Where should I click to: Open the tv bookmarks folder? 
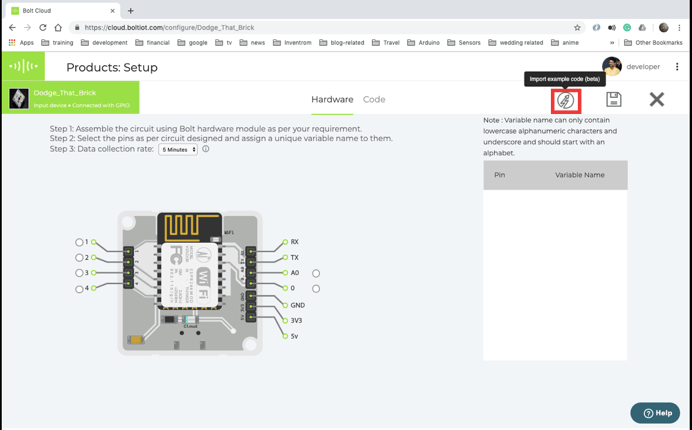tap(224, 43)
